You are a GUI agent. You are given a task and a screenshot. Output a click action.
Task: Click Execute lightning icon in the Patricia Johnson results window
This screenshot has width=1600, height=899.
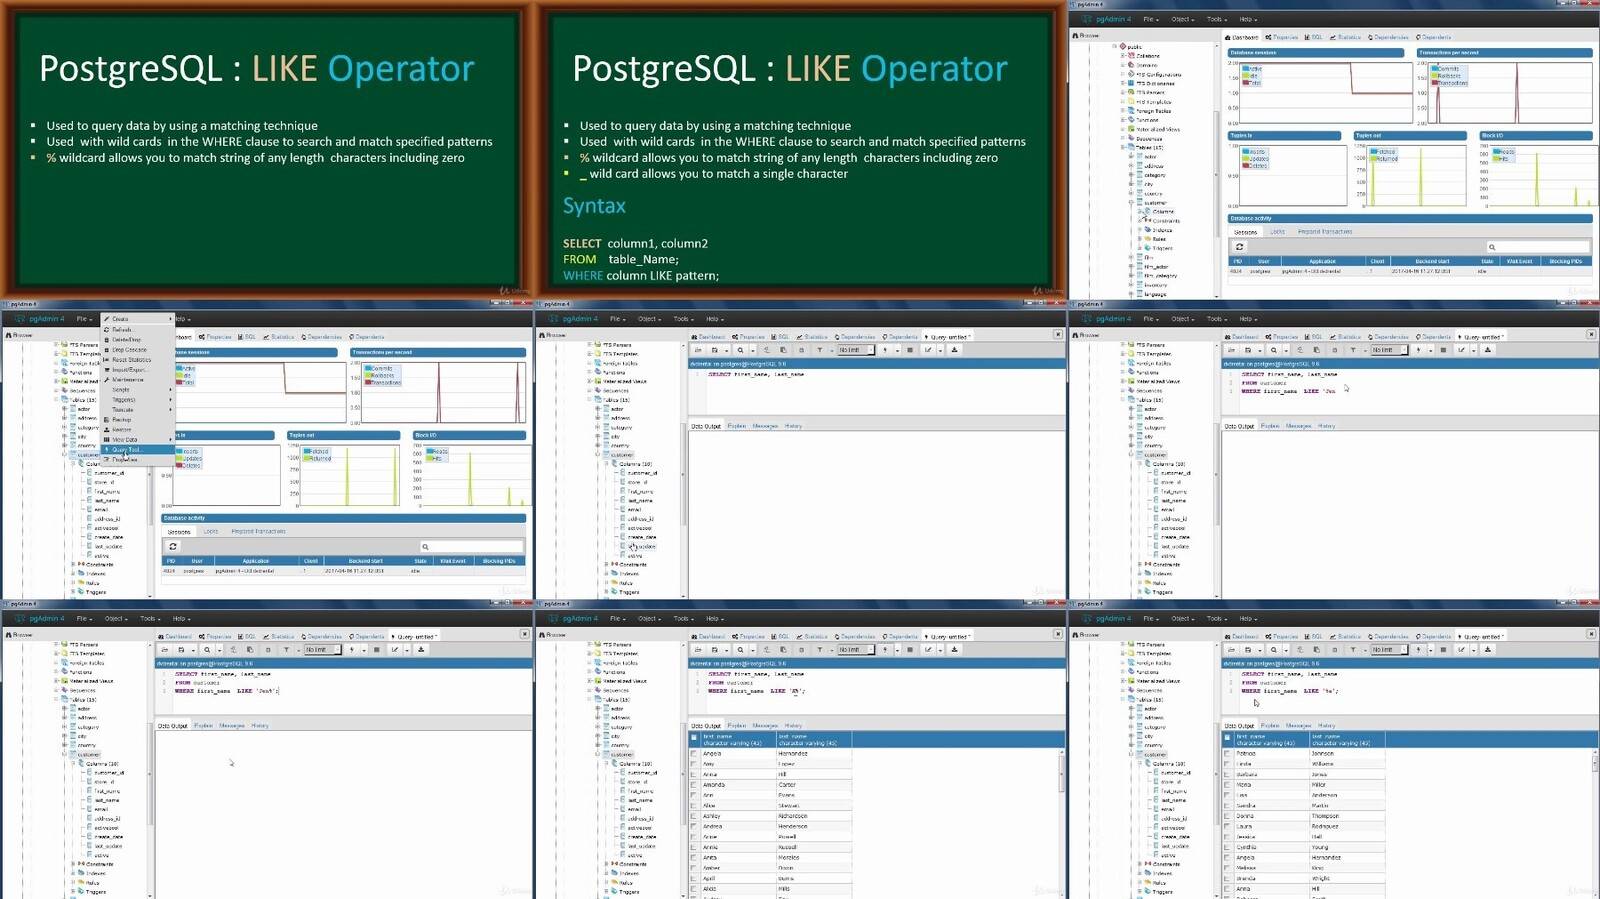tap(1418, 650)
